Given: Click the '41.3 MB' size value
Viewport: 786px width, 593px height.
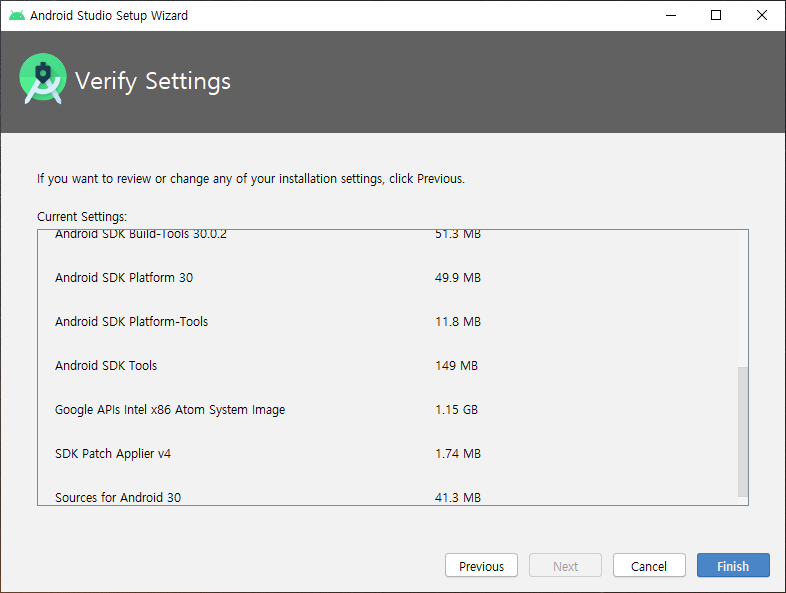Looking at the screenshot, I should (458, 498).
